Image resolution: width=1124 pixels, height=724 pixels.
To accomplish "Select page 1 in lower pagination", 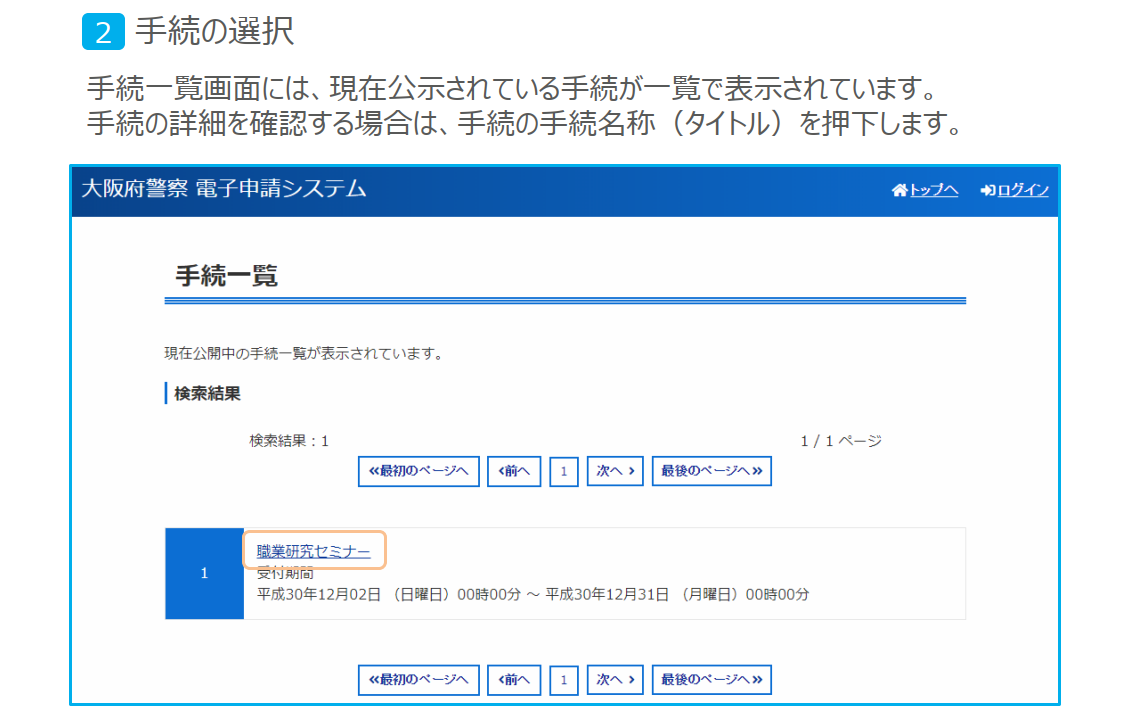I will coord(564,680).
